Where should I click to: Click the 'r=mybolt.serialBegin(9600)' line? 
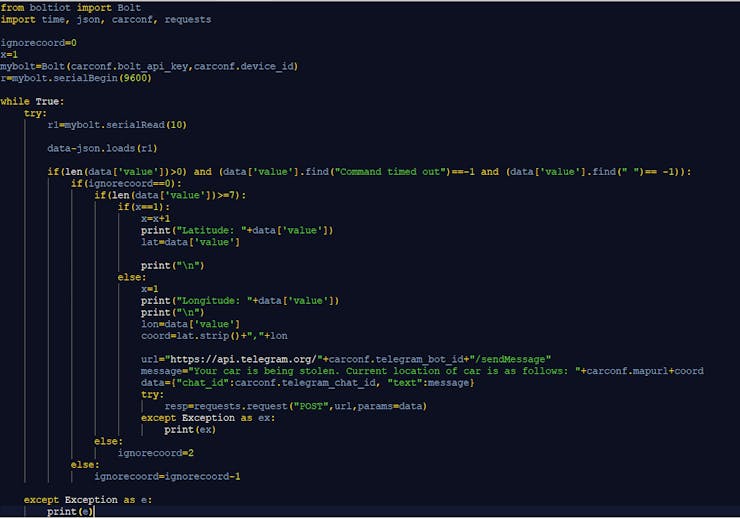coord(76,78)
